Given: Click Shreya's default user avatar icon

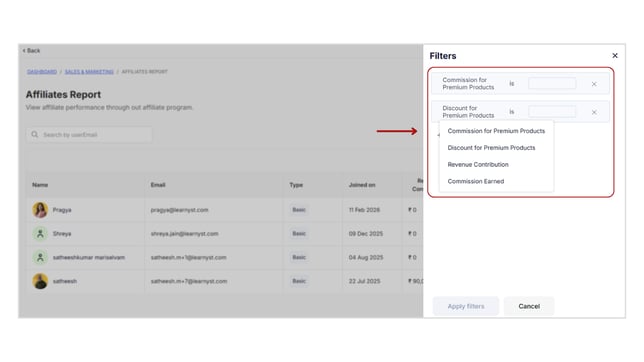Looking at the screenshot, I should coord(40,234).
